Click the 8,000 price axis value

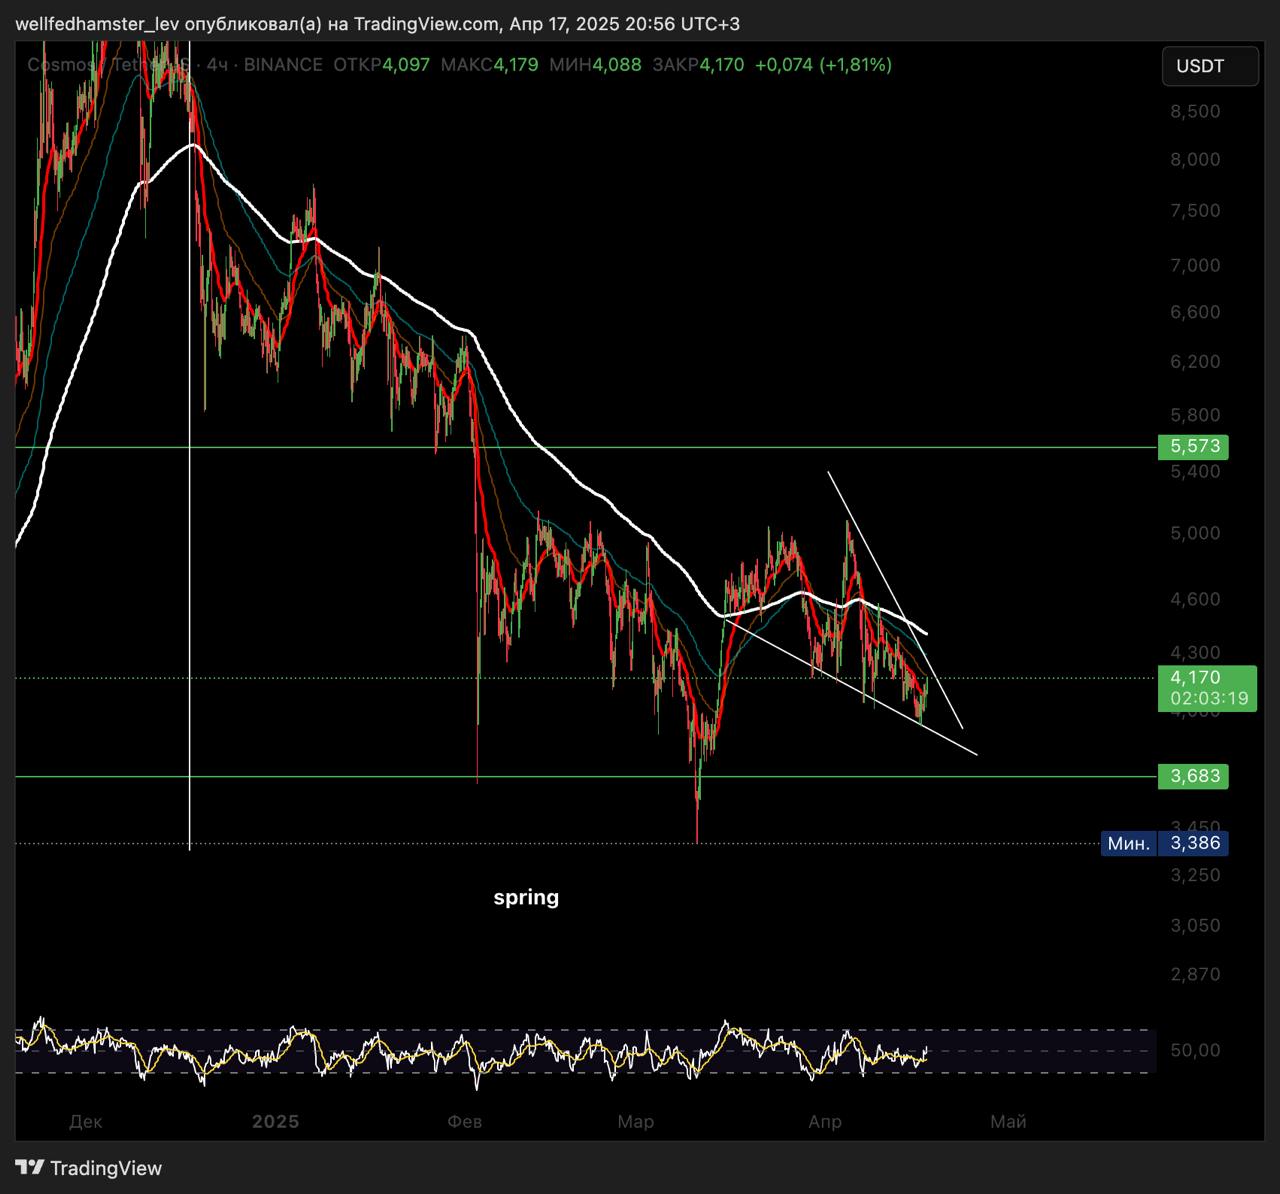click(1195, 159)
